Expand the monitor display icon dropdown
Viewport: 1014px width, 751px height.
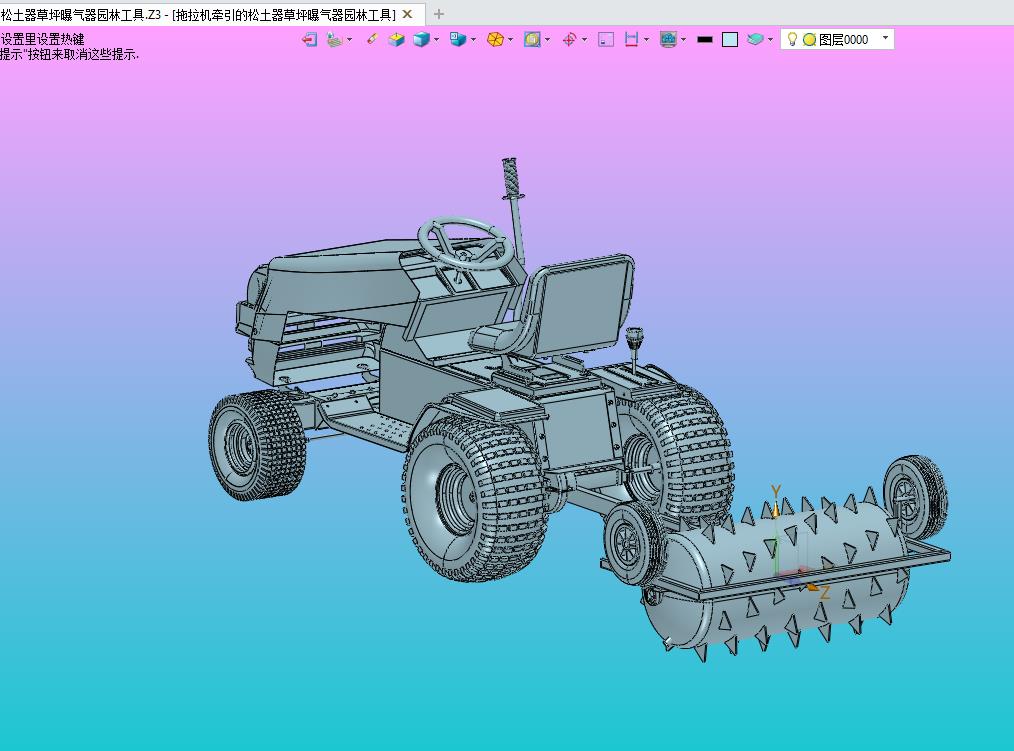(684, 39)
